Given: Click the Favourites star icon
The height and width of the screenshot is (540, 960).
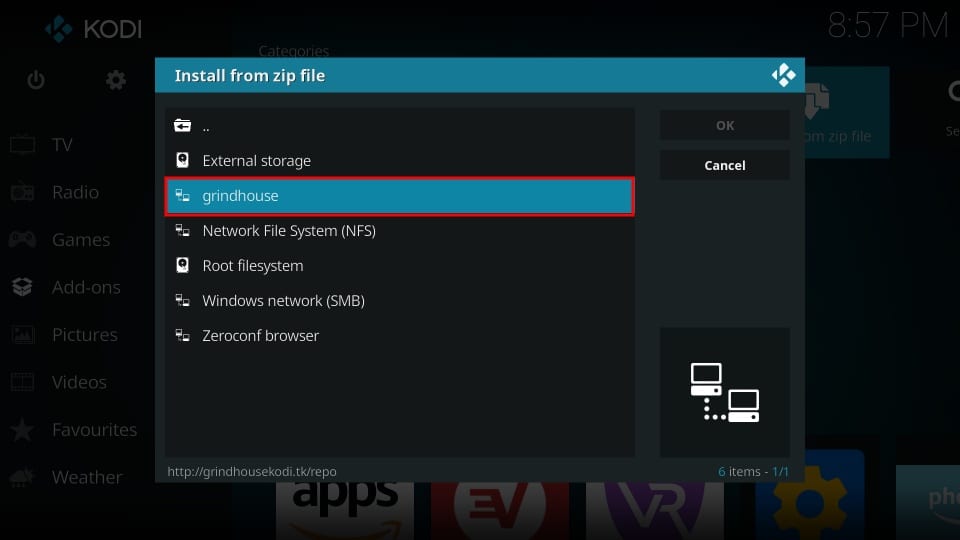Looking at the screenshot, I should click(x=23, y=429).
